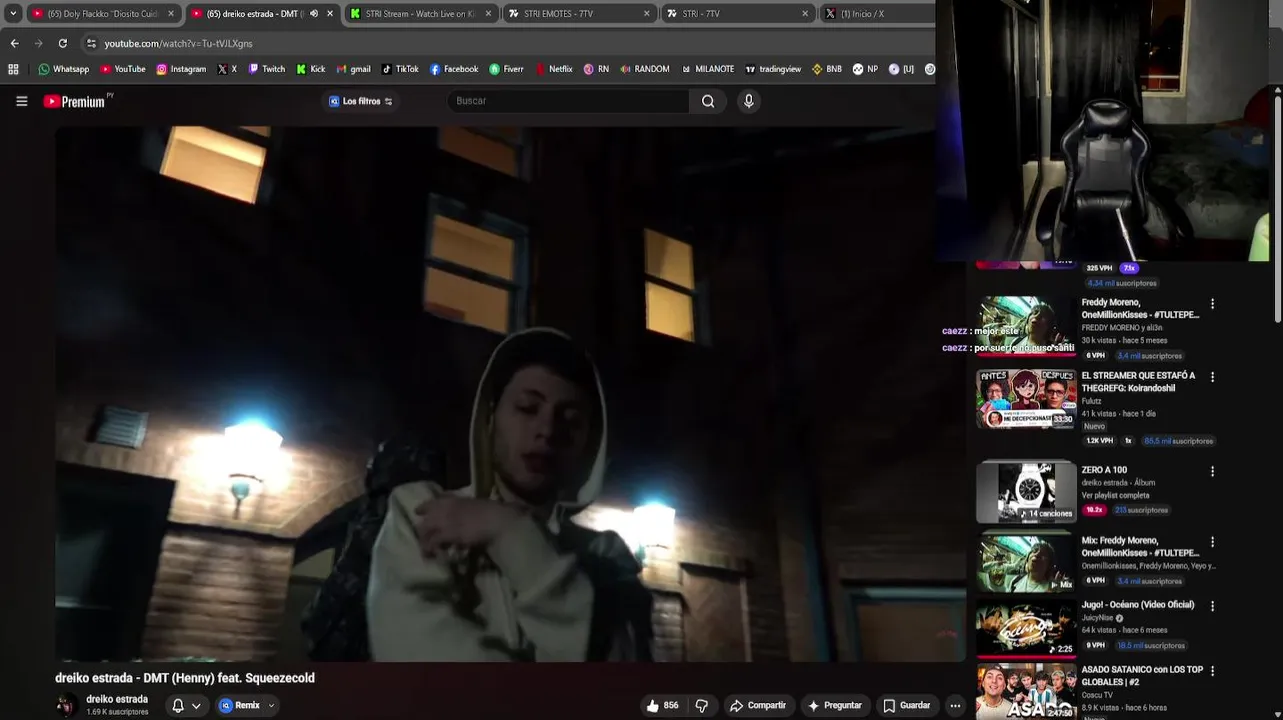
Task: Open EL STREAMER QUE ESTAFÓ A THEGREFG thumbnail
Action: point(1026,399)
